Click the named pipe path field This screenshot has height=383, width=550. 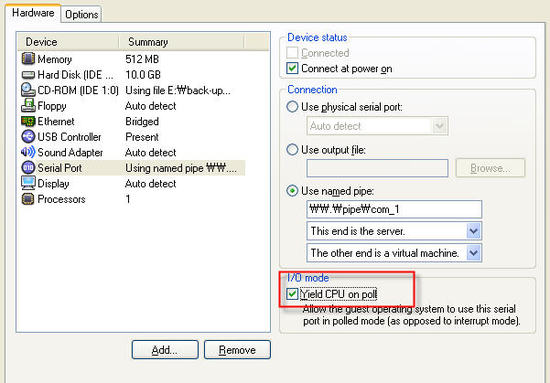point(394,209)
